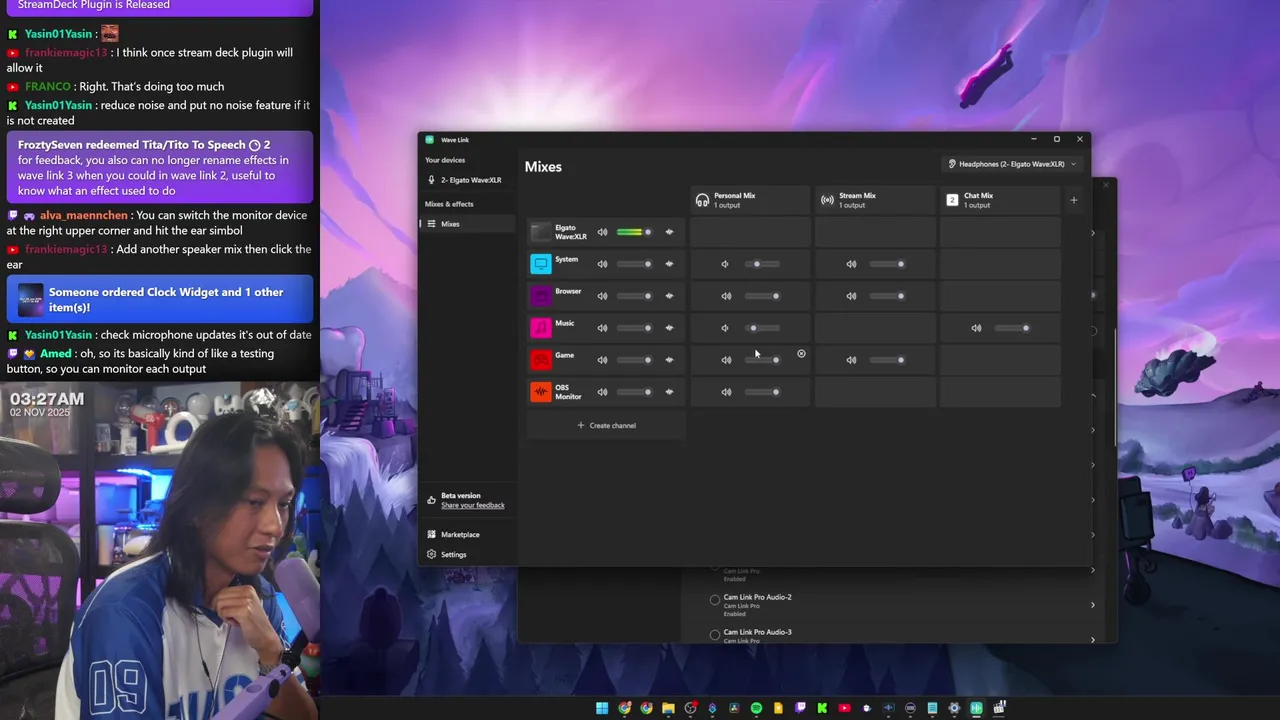Adjust System volume slider in Personal Mix
This screenshot has height=720, width=1280.
point(763,264)
